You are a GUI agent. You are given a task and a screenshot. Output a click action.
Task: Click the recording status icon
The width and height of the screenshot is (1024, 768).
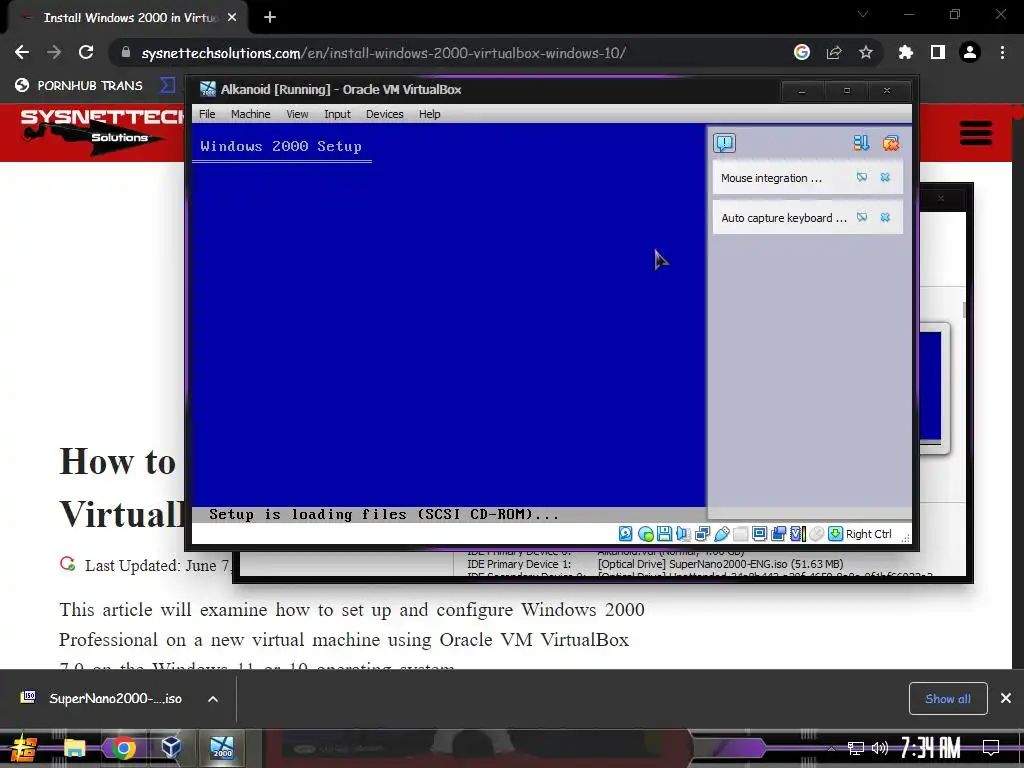[x=778, y=534]
